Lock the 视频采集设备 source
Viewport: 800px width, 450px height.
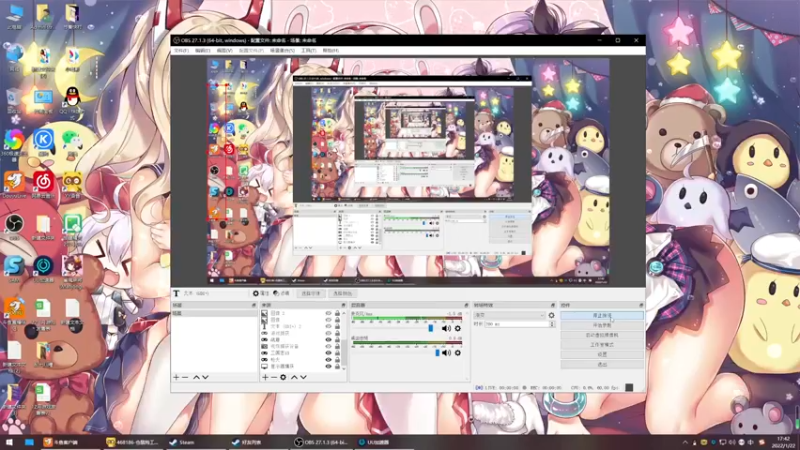tap(337, 346)
